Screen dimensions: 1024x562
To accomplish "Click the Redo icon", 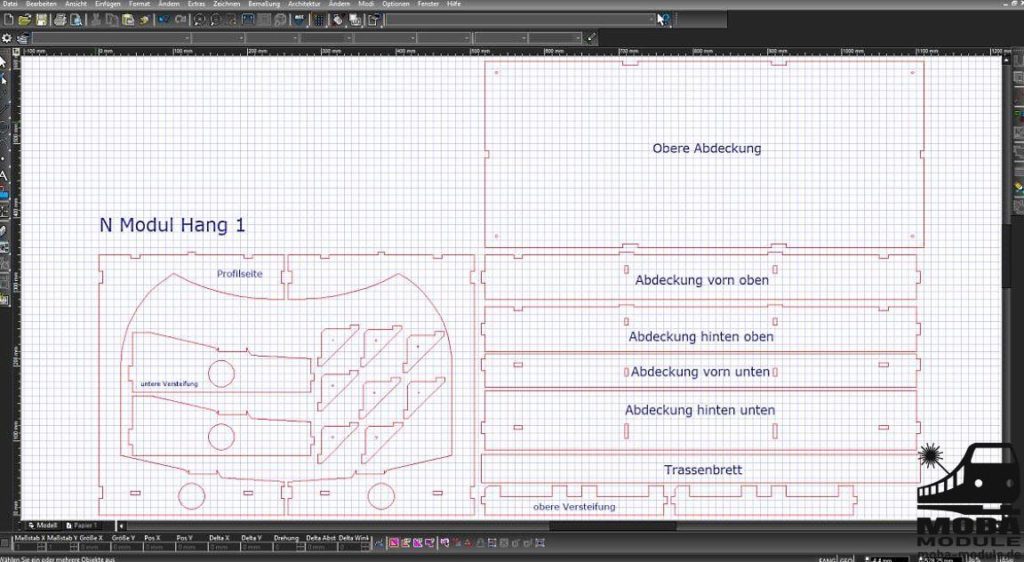I will point(180,20).
